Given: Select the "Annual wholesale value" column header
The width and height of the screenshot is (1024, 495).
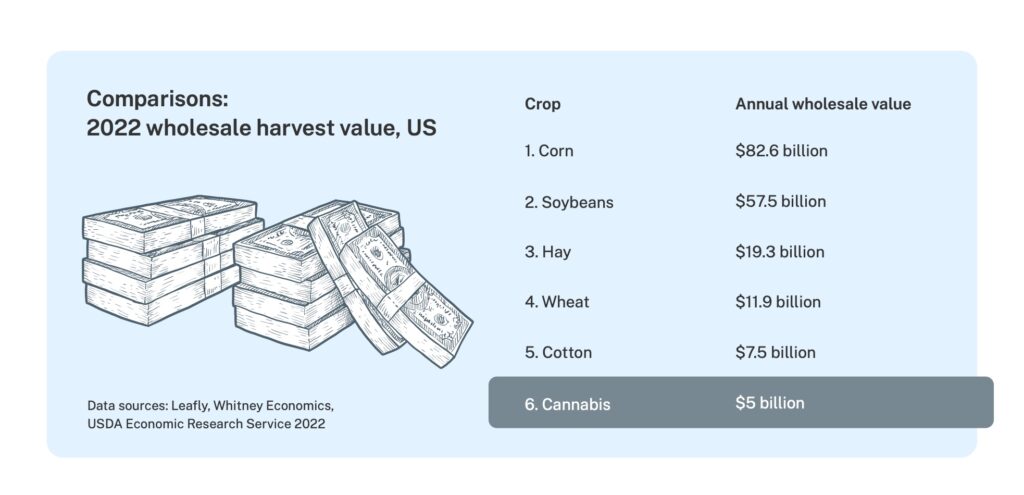Looking at the screenshot, I should [823, 104].
